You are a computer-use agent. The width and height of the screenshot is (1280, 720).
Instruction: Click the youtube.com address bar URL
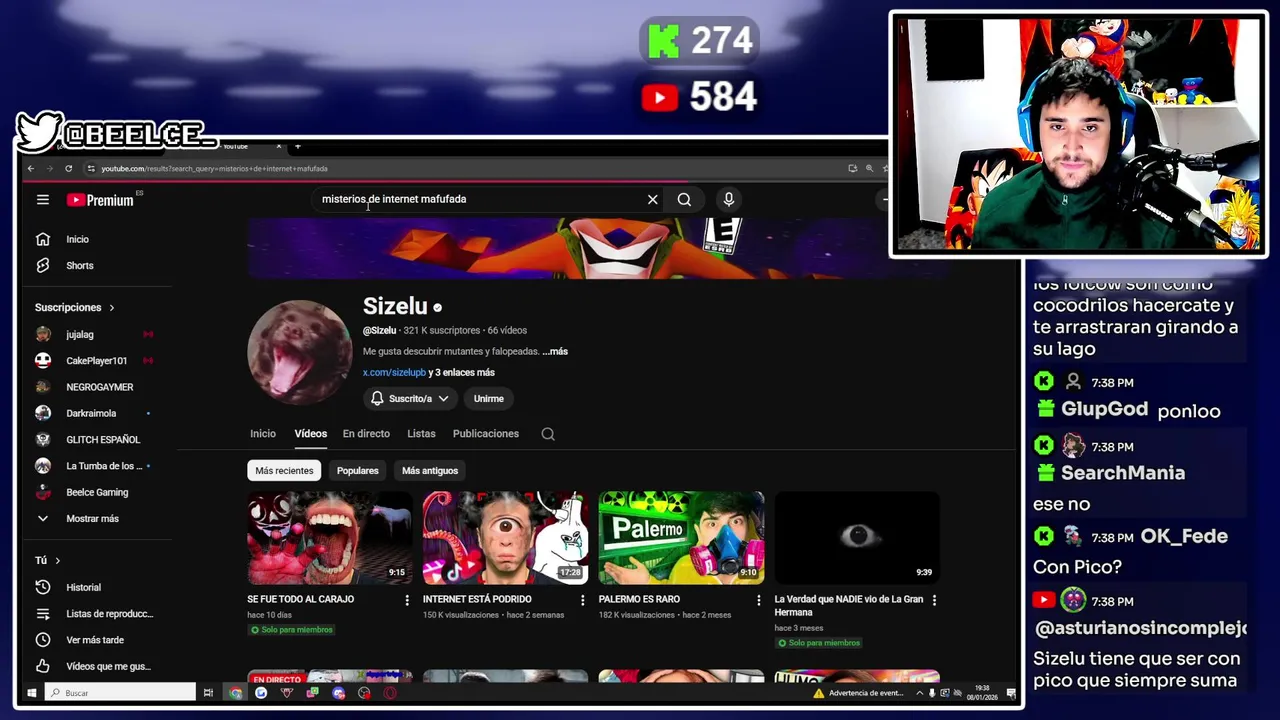(x=214, y=169)
